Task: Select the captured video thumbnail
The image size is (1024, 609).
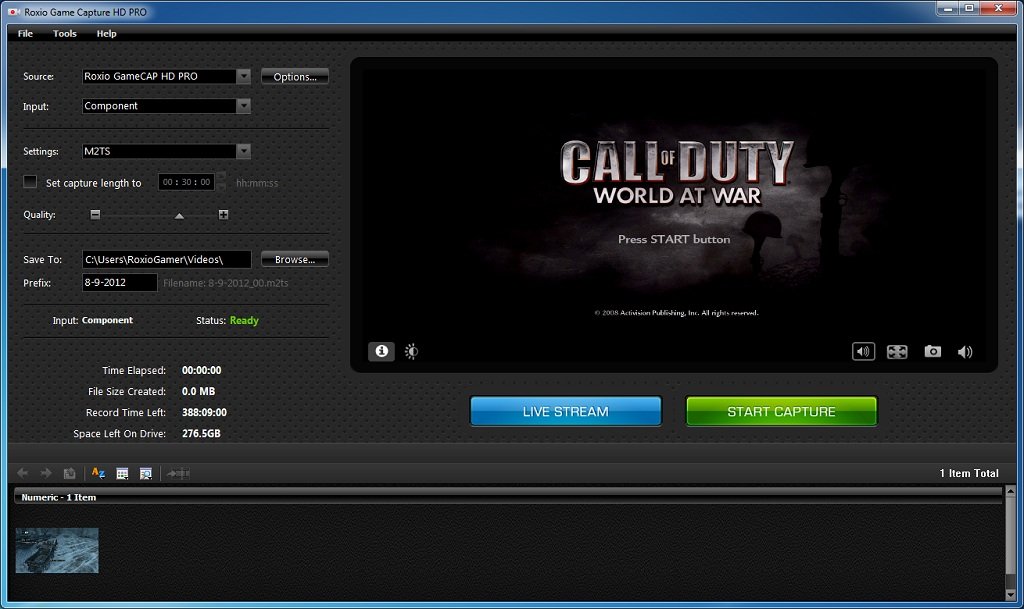Action: [57, 550]
